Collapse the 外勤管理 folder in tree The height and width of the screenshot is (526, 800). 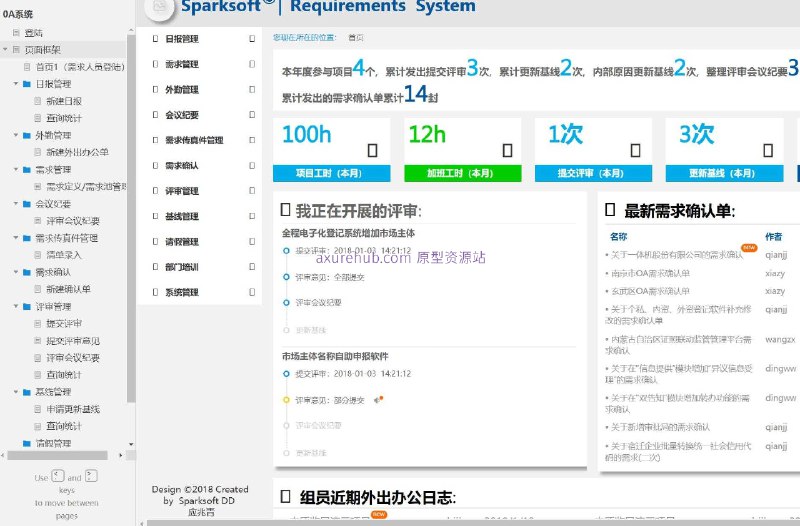(x=16, y=135)
